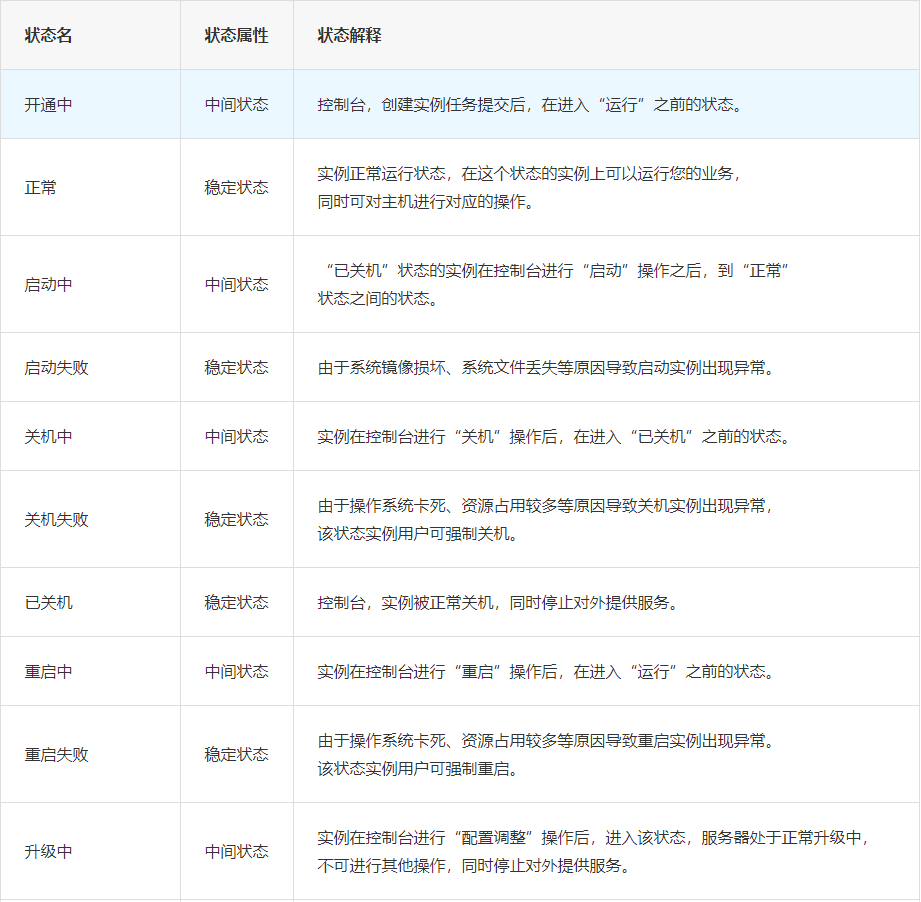Viewport: 921px width, 902px height.
Task: Click the "已关机" status name cell
Action: 49,602
